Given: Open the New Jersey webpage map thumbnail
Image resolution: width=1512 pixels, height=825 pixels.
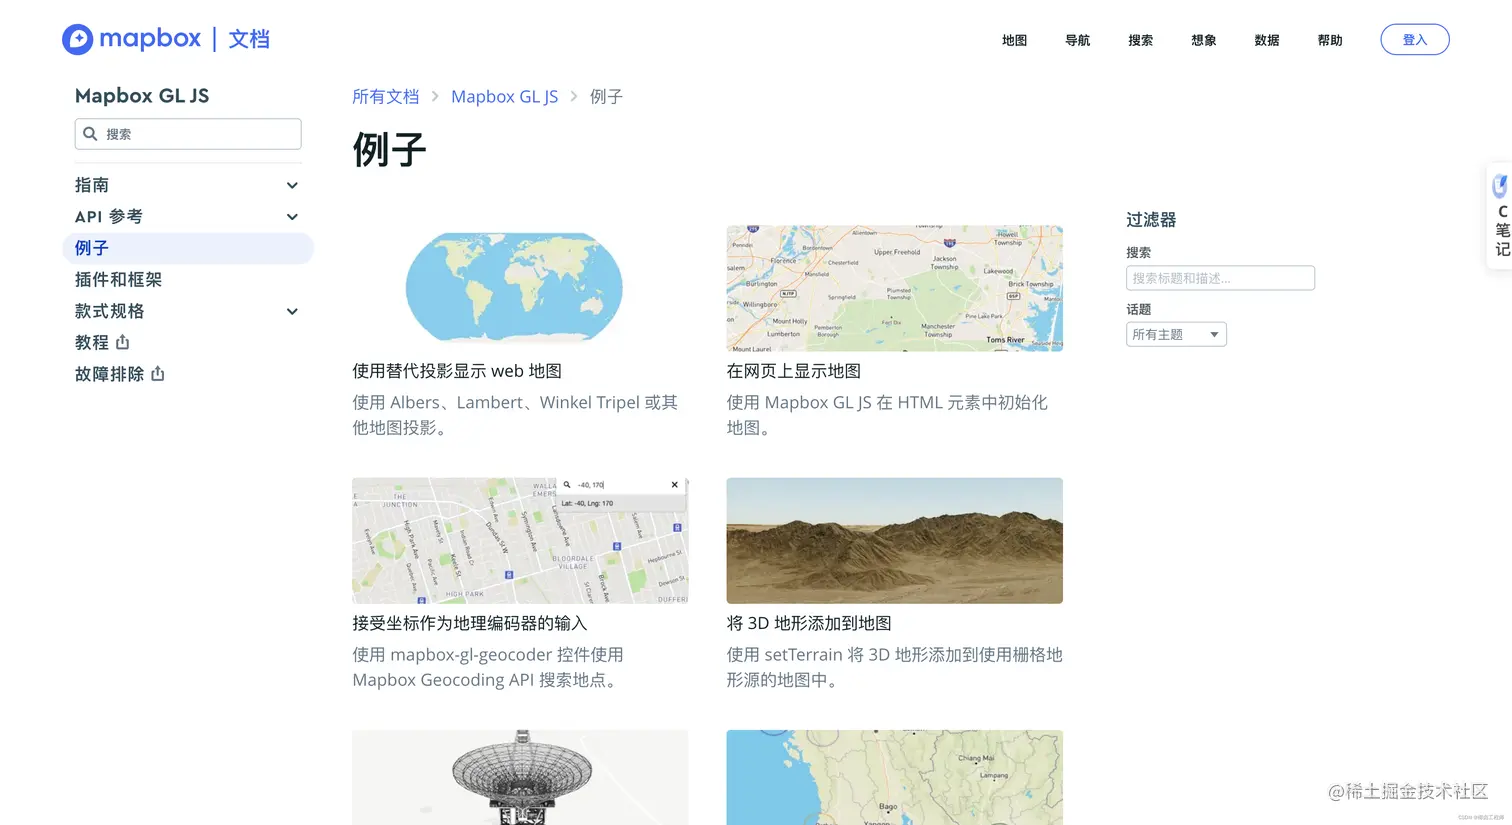Looking at the screenshot, I should click(894, 288).
